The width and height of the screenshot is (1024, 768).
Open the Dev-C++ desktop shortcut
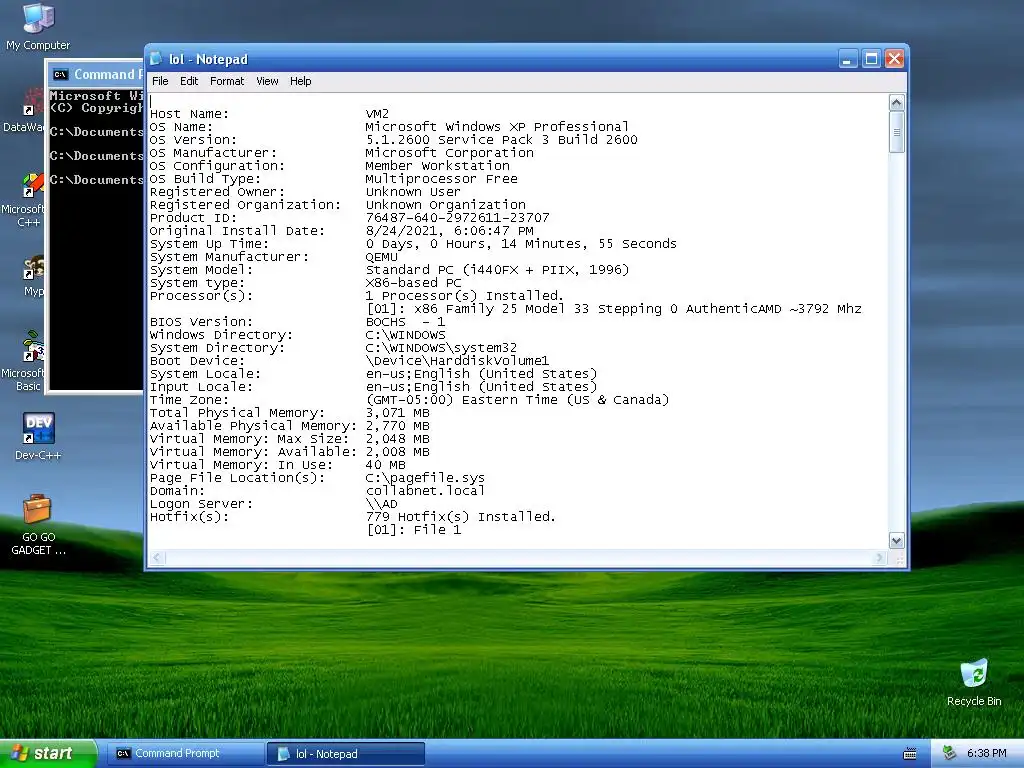38,436
